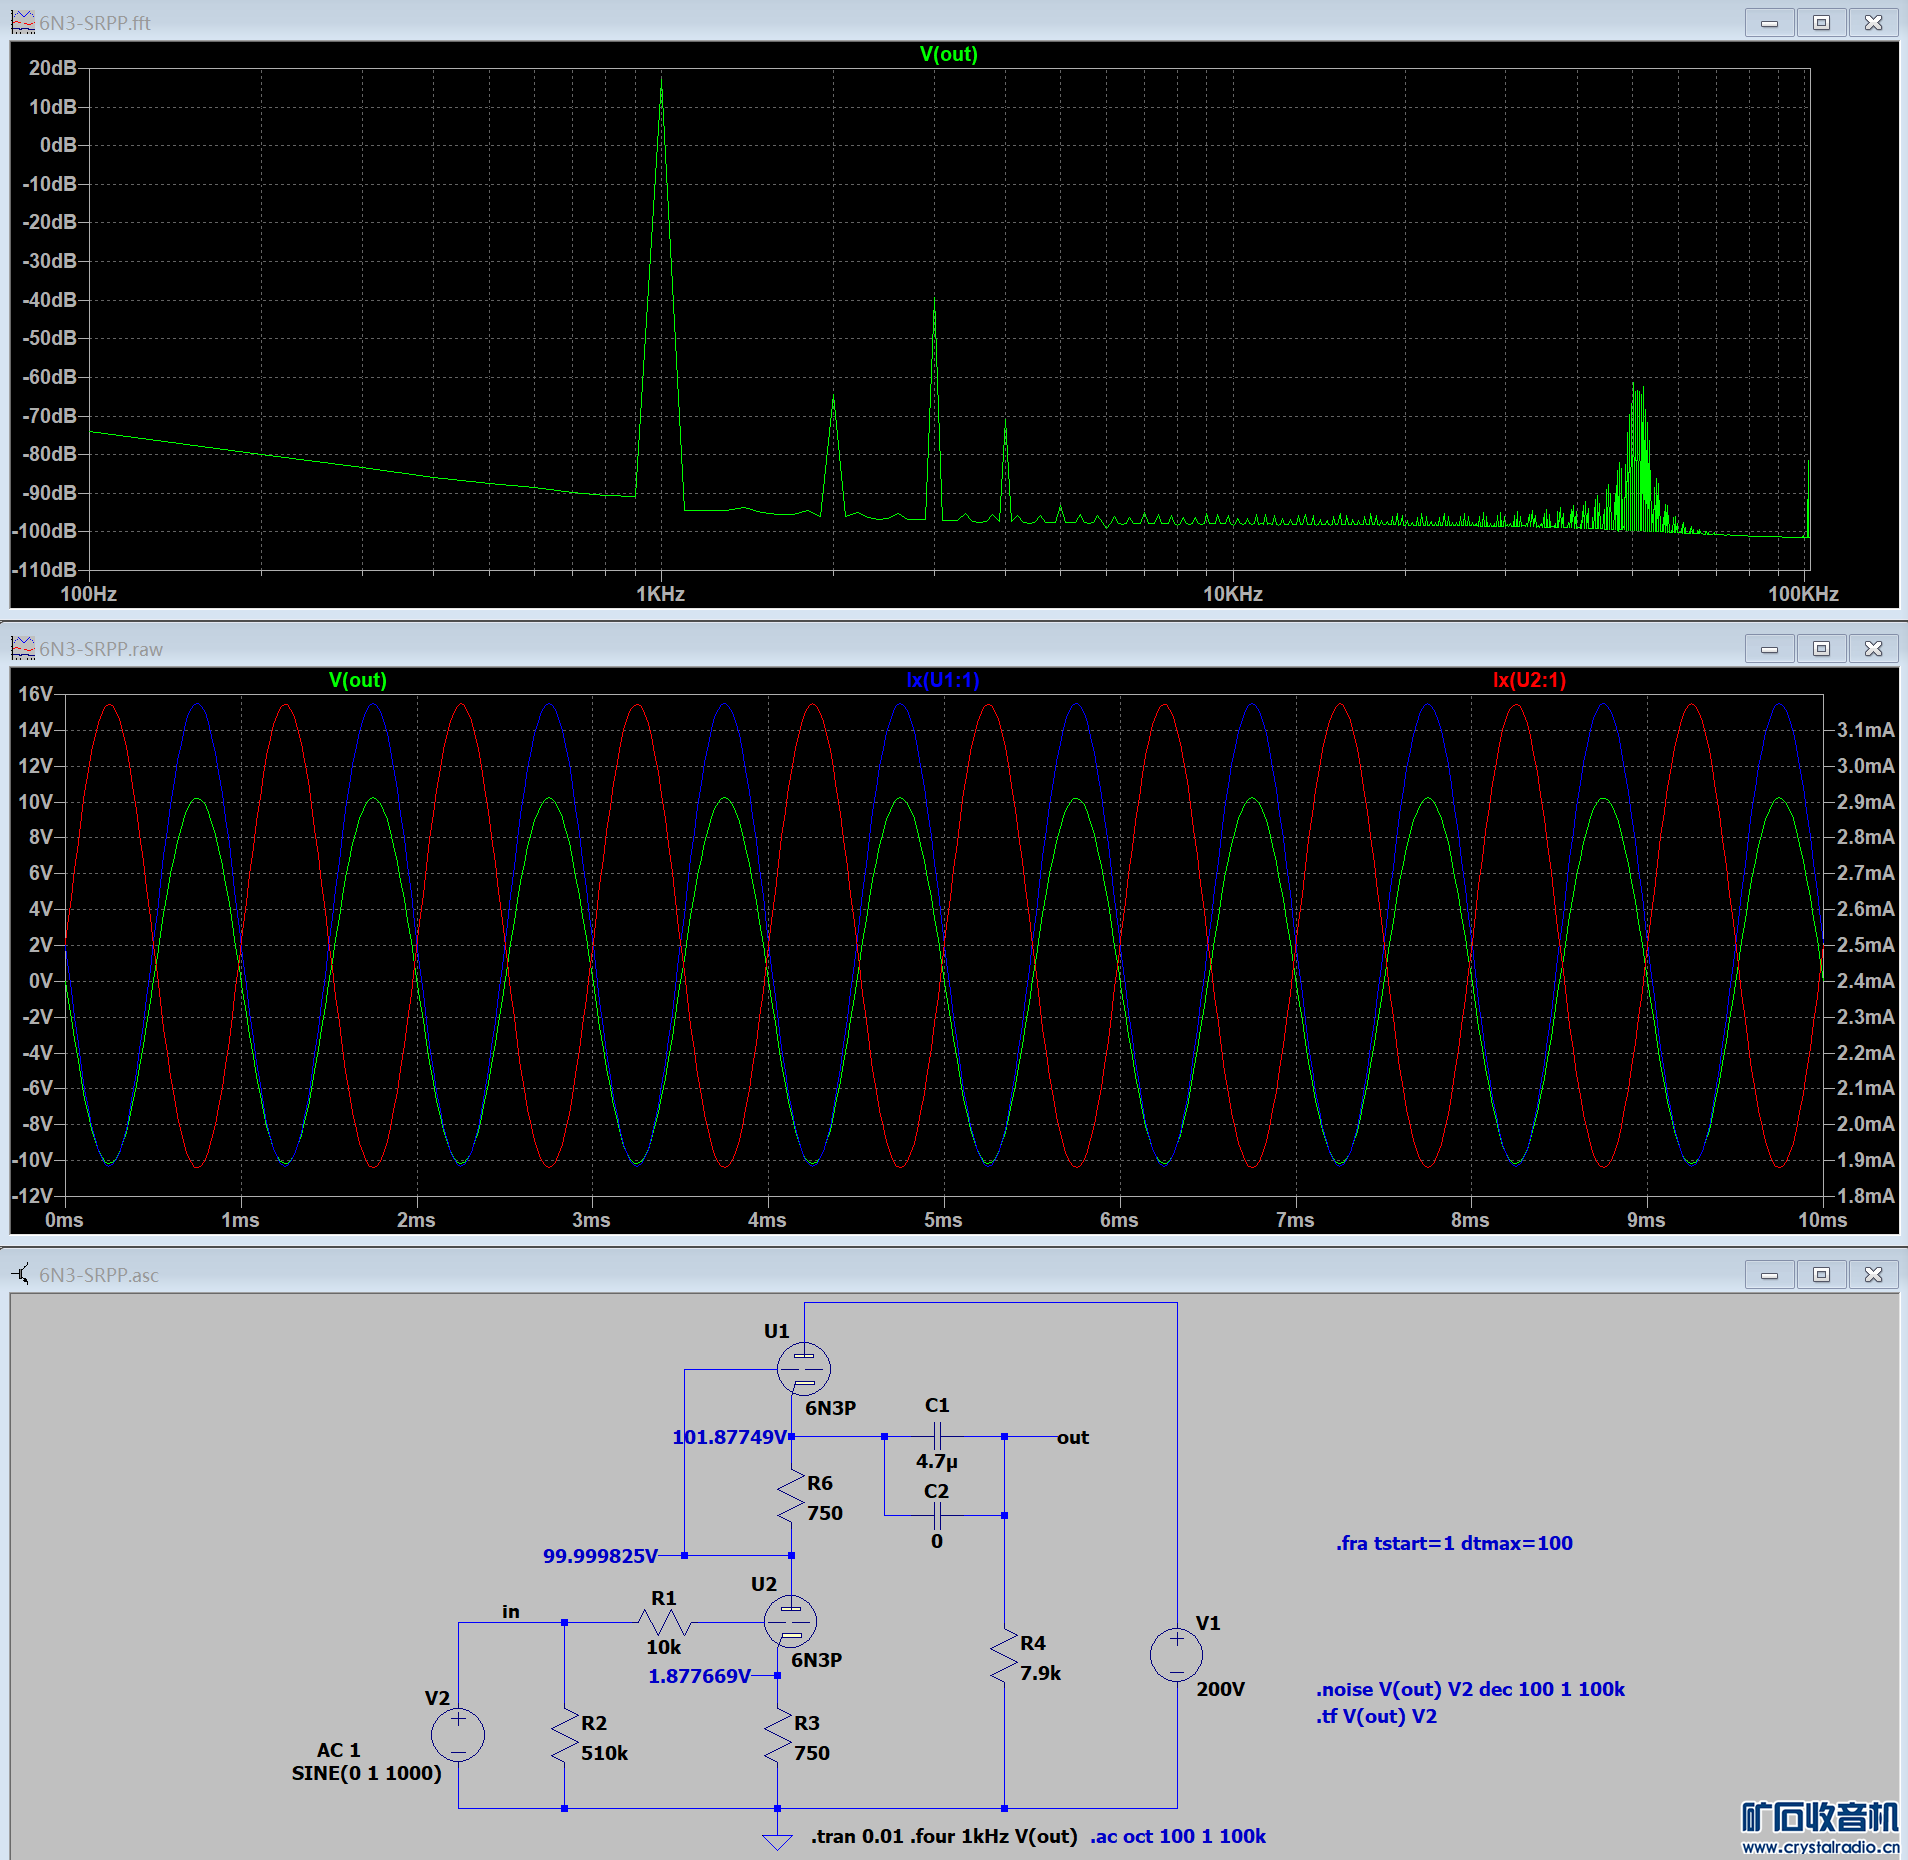Click the 6N3-SRPP.asc schematic window icon
The width and height of the screenshot is (1908, 1860).
[x=22, y=1274]
